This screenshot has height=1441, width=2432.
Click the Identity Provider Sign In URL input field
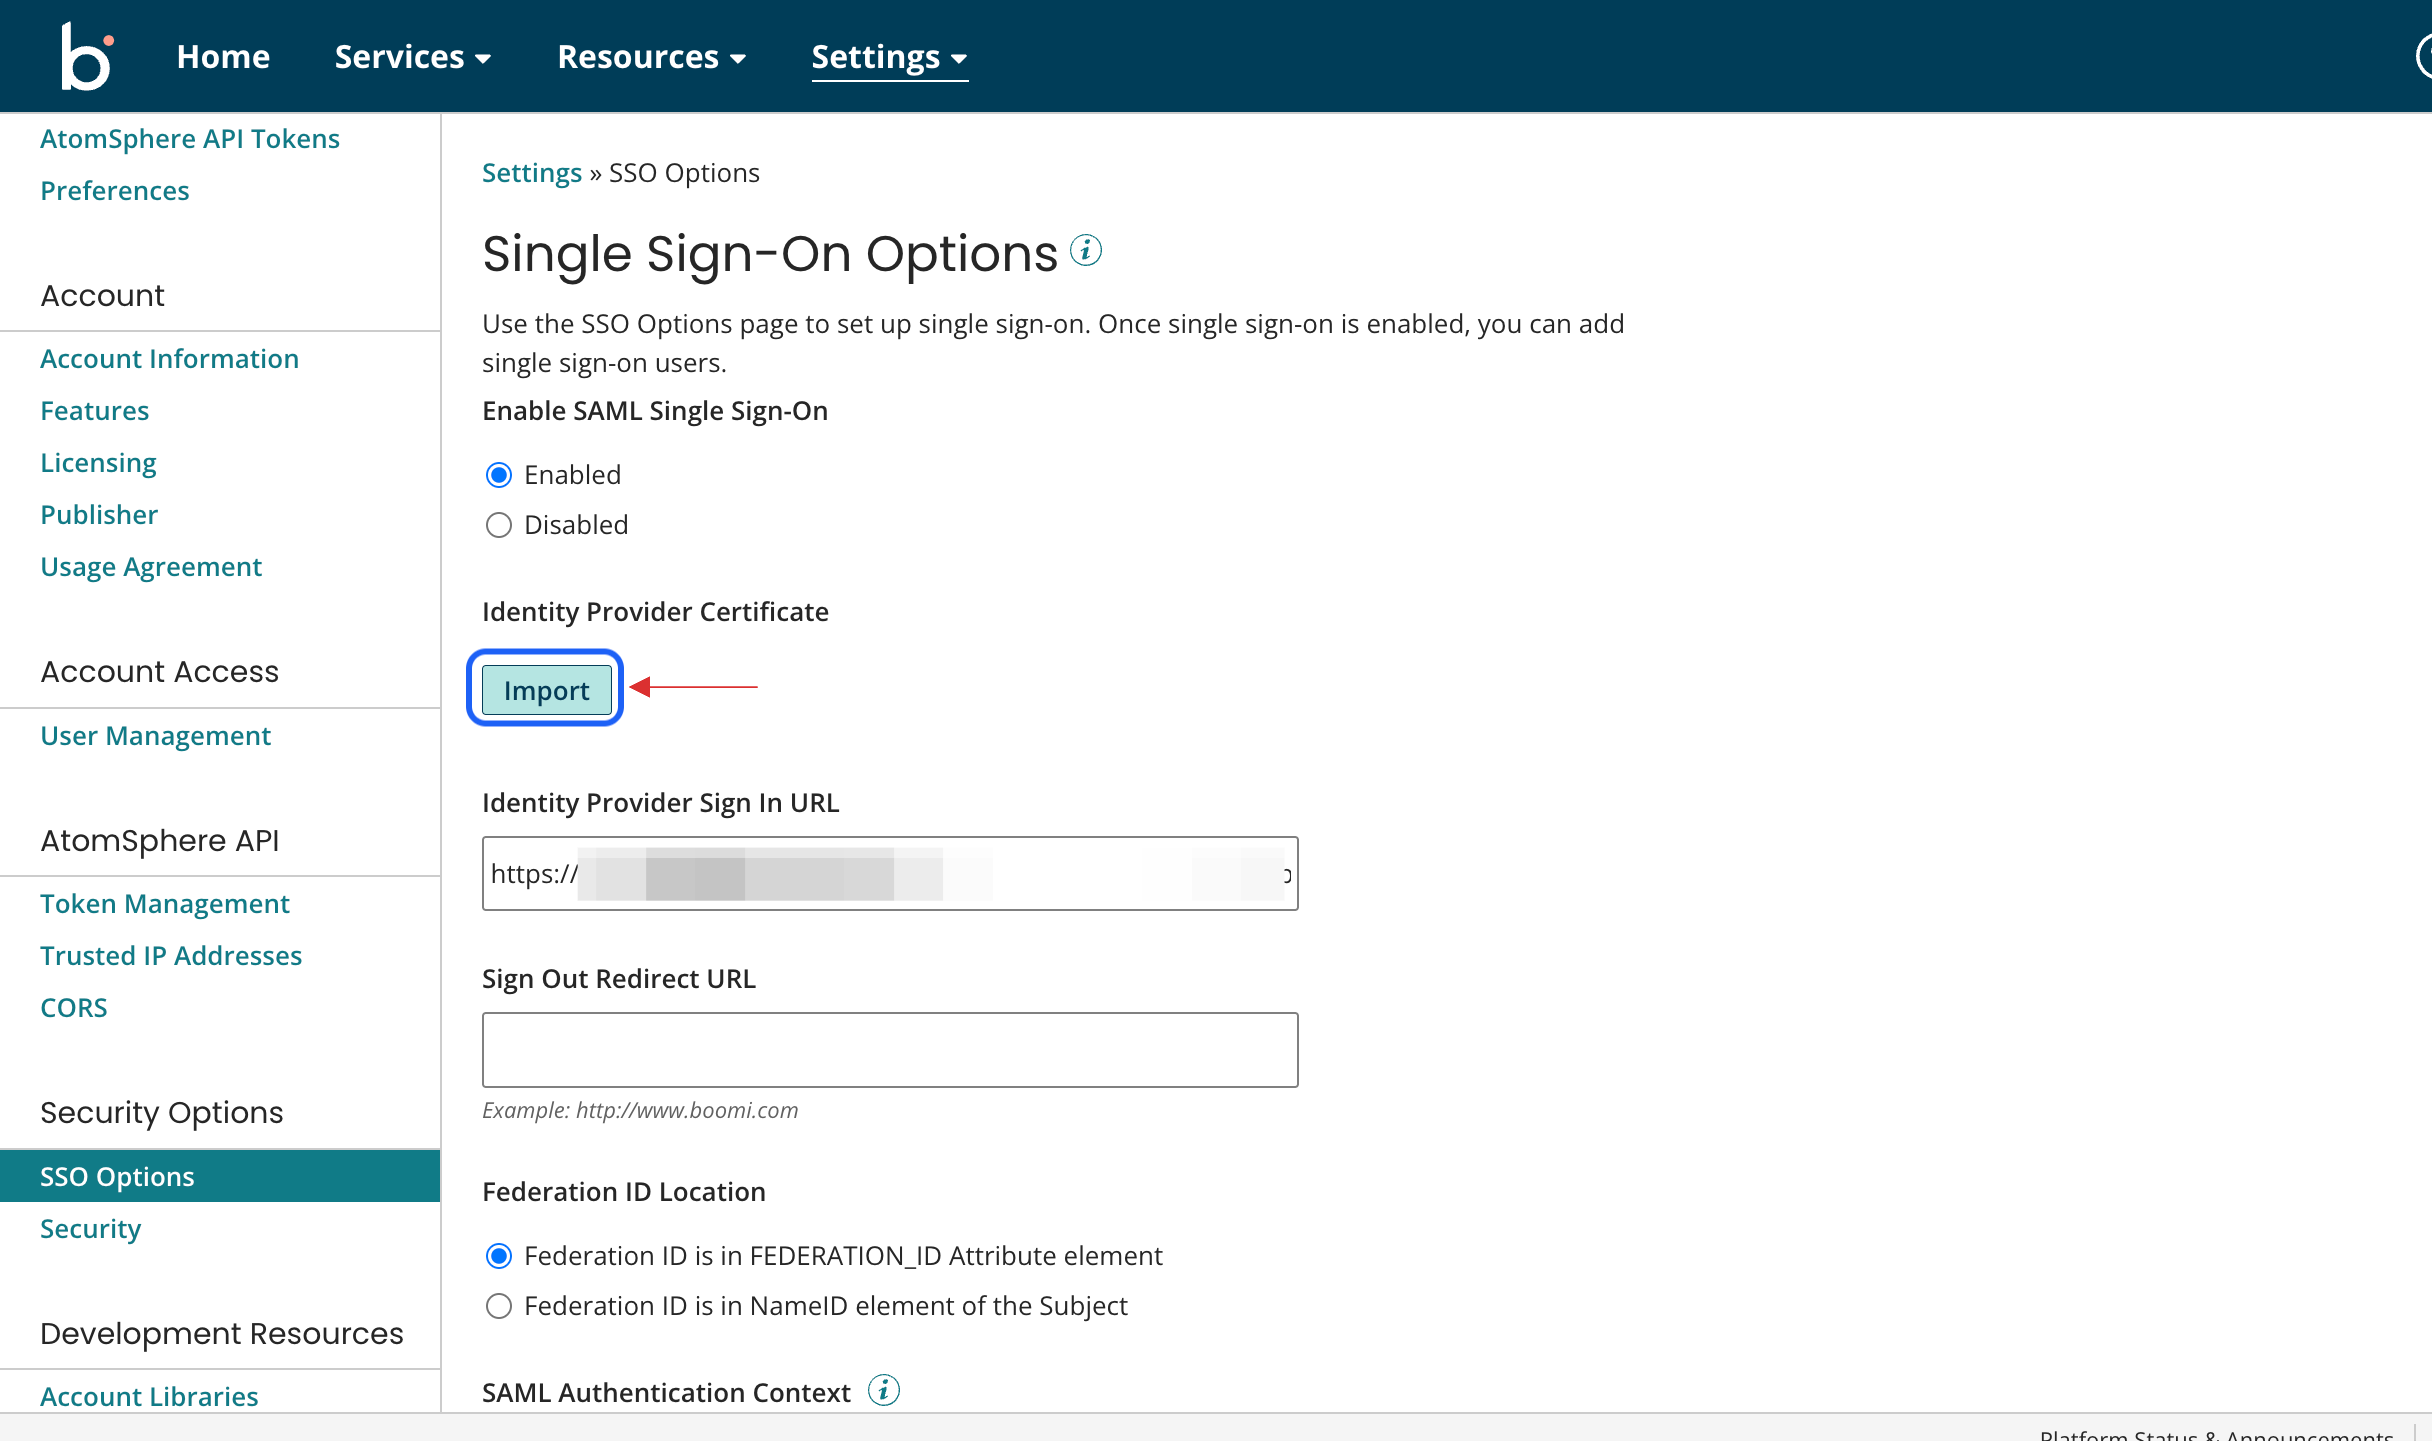click(x=890, y=871)
